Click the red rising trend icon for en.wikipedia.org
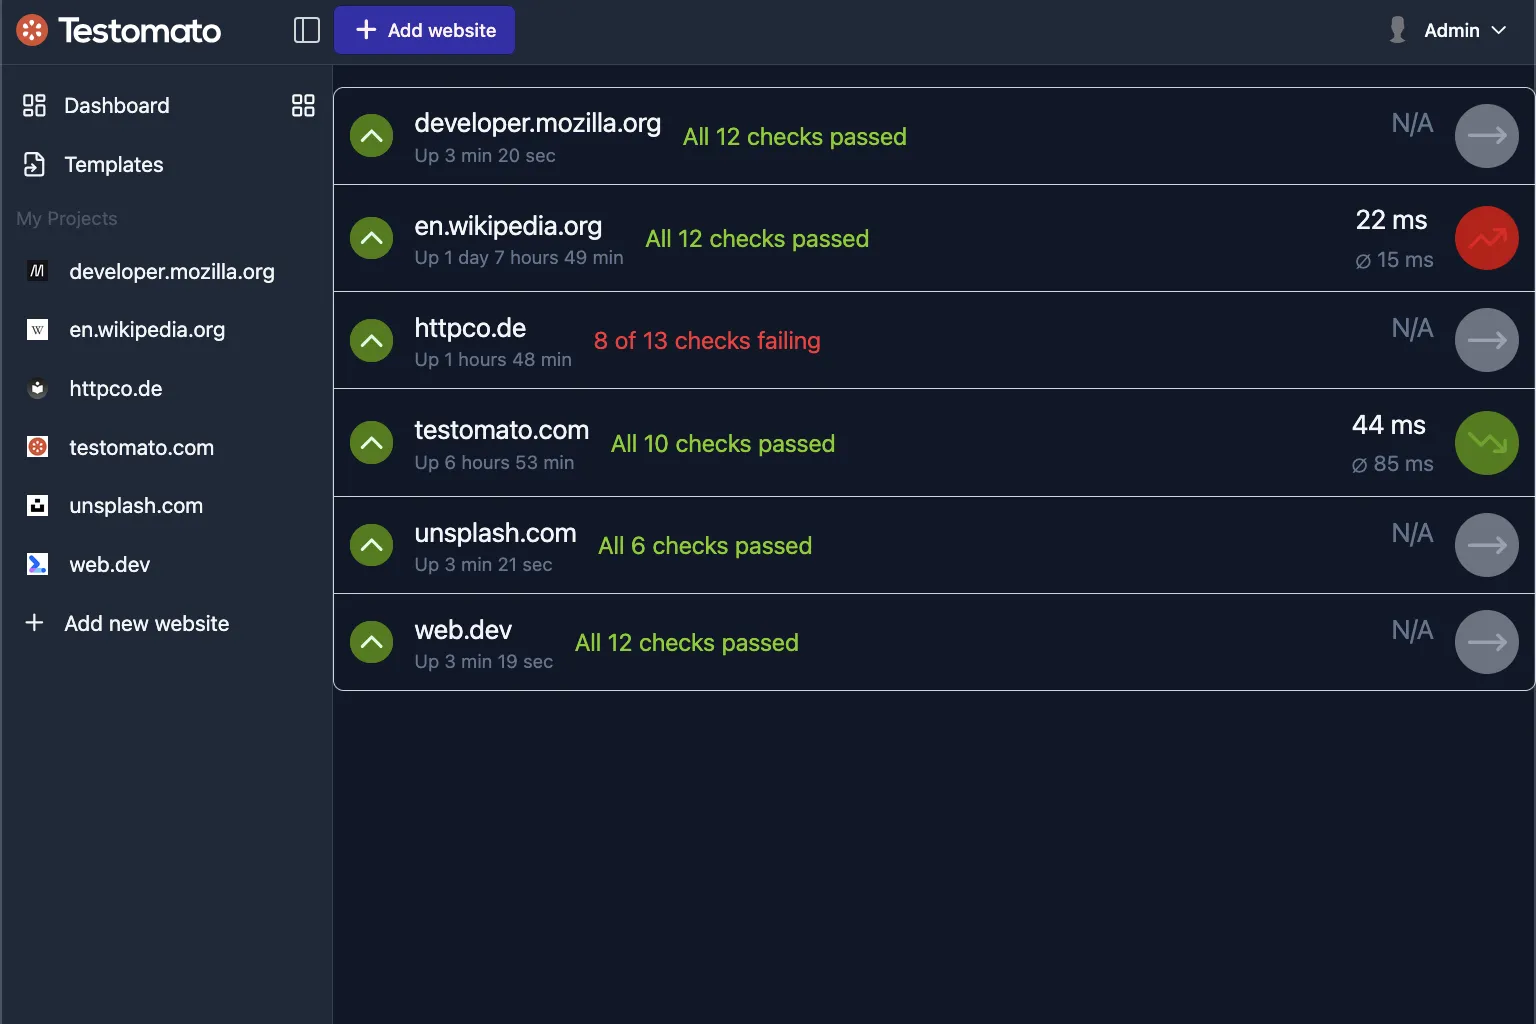1536x1024 pixels. (1486, 238)
